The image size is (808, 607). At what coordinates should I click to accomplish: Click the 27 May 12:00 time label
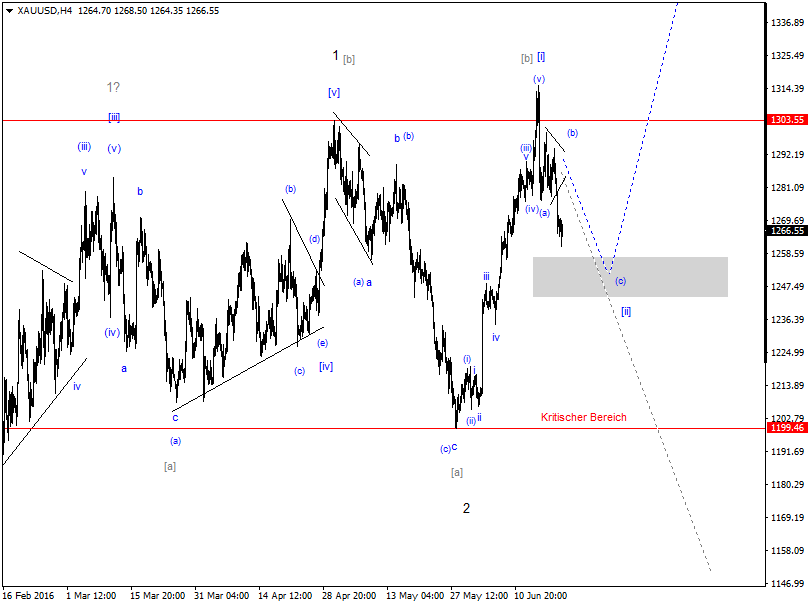[479, 596]
